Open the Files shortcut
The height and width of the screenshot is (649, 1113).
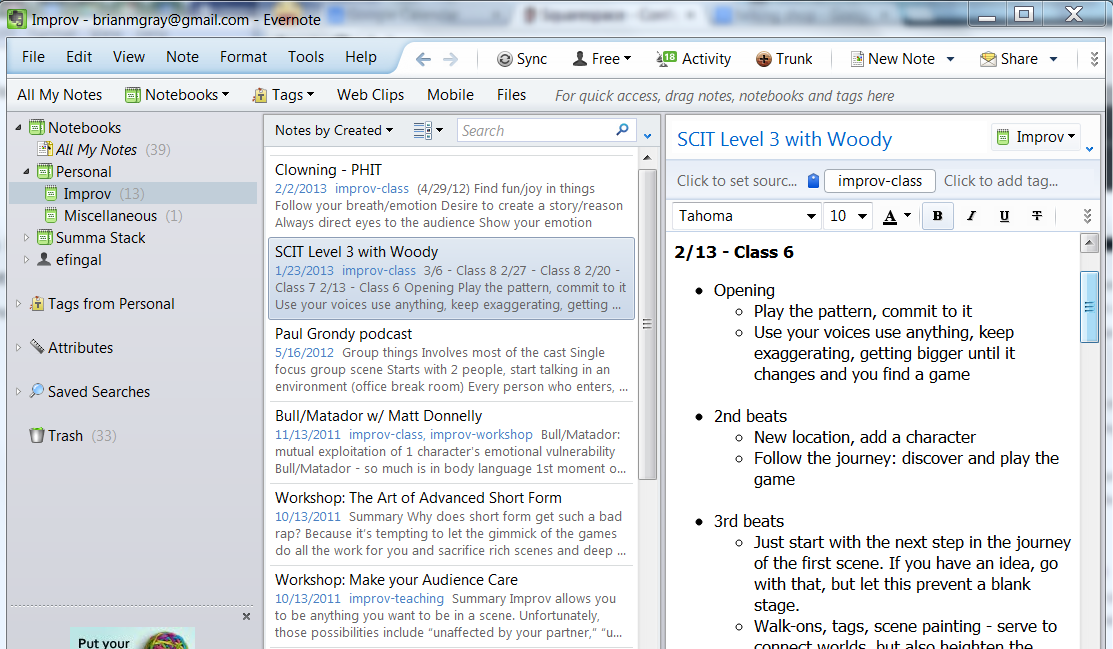pos(511,94)
